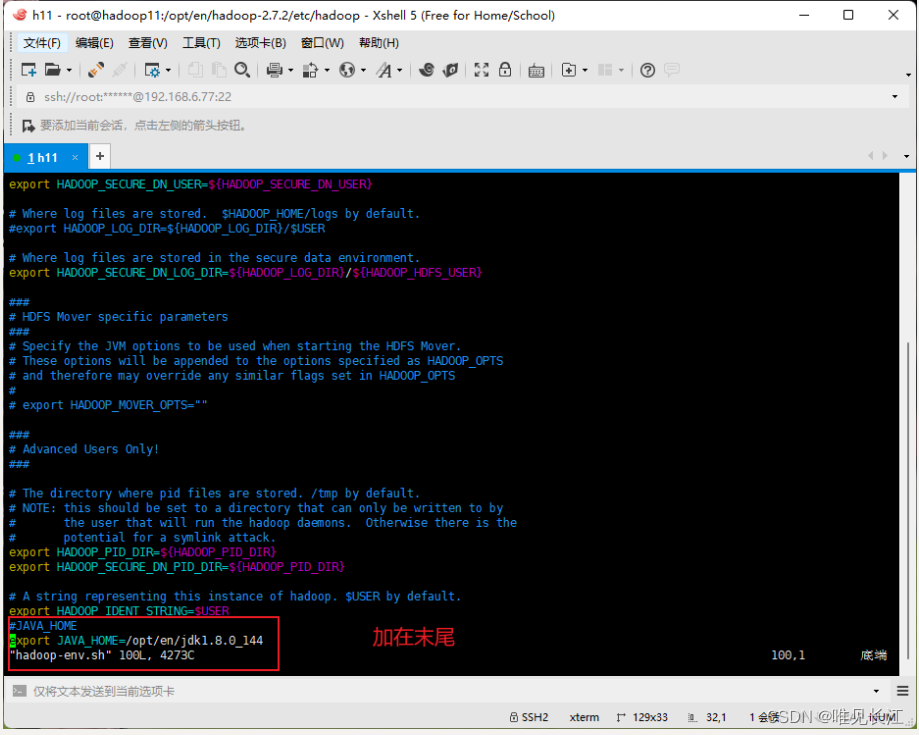The height and width of the screenshot is (735, 919).
Task: Click the Copy icon in toolbar
Action: click(195, 70)
